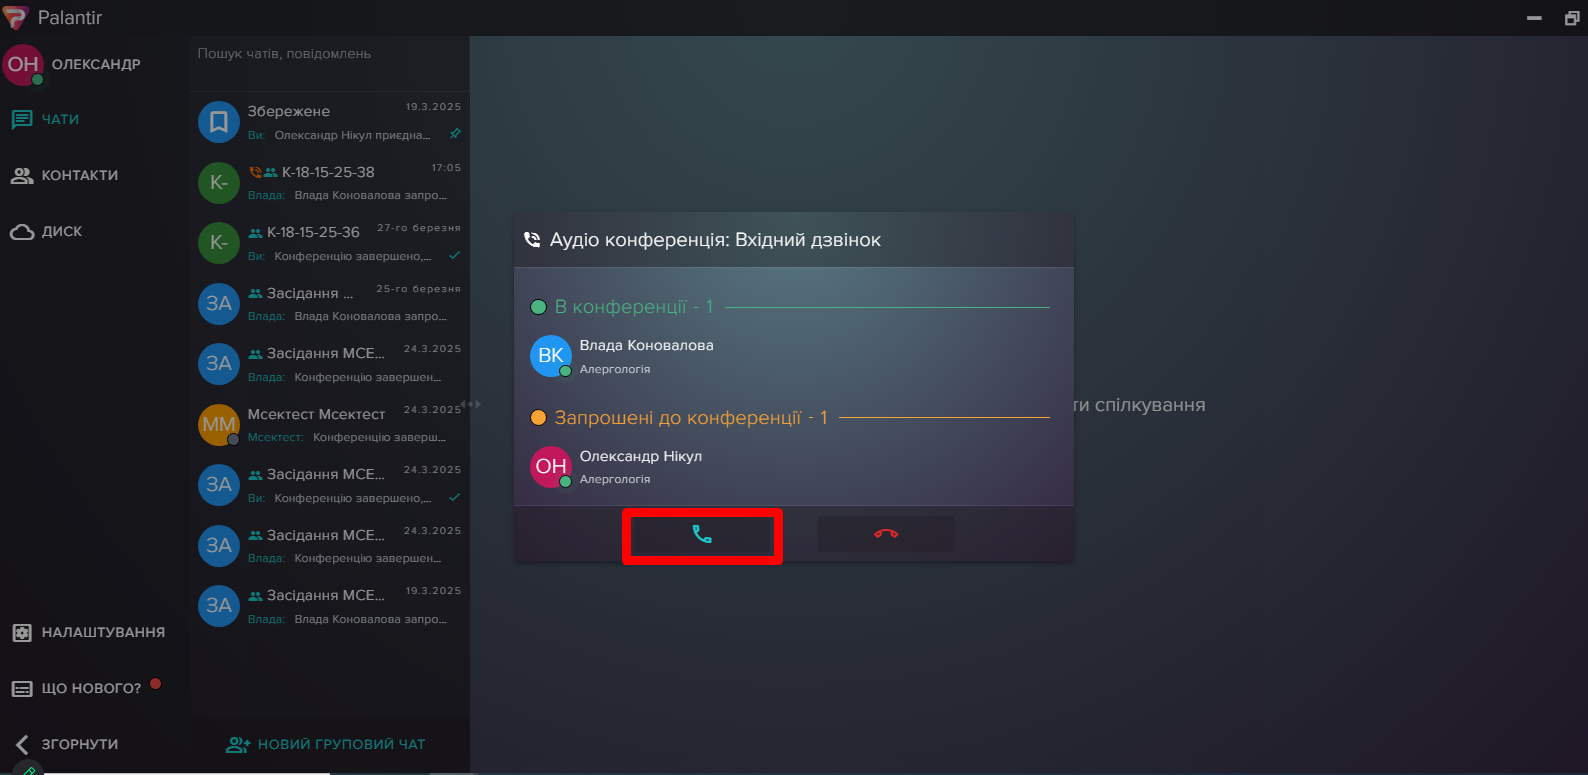
Task: Open the Диск cloud storage
Action: pos(61,231)
